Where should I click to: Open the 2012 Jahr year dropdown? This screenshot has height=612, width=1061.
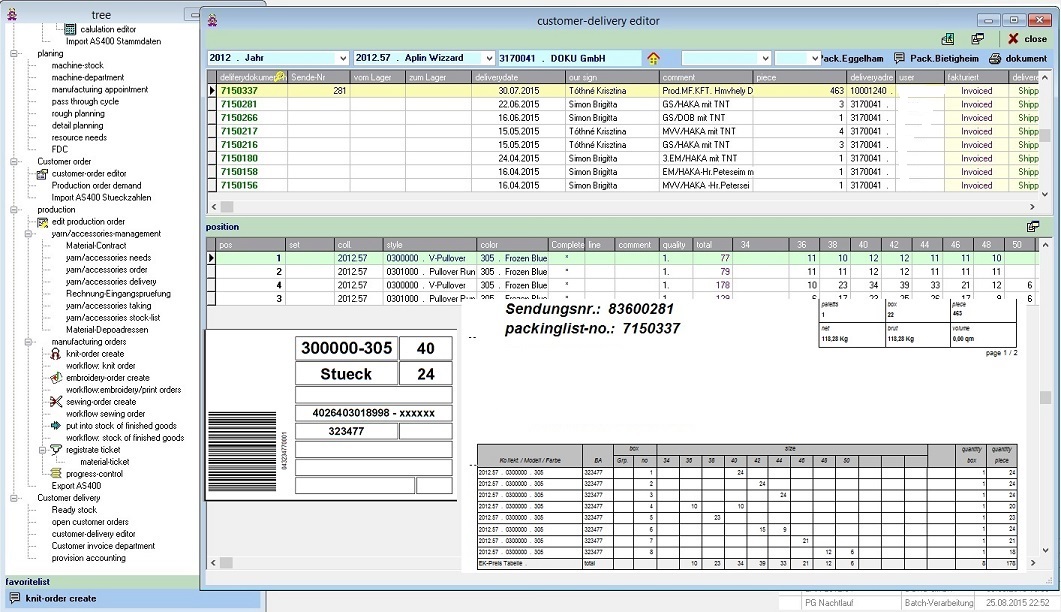pyautogui.click(x=341, y=59)
